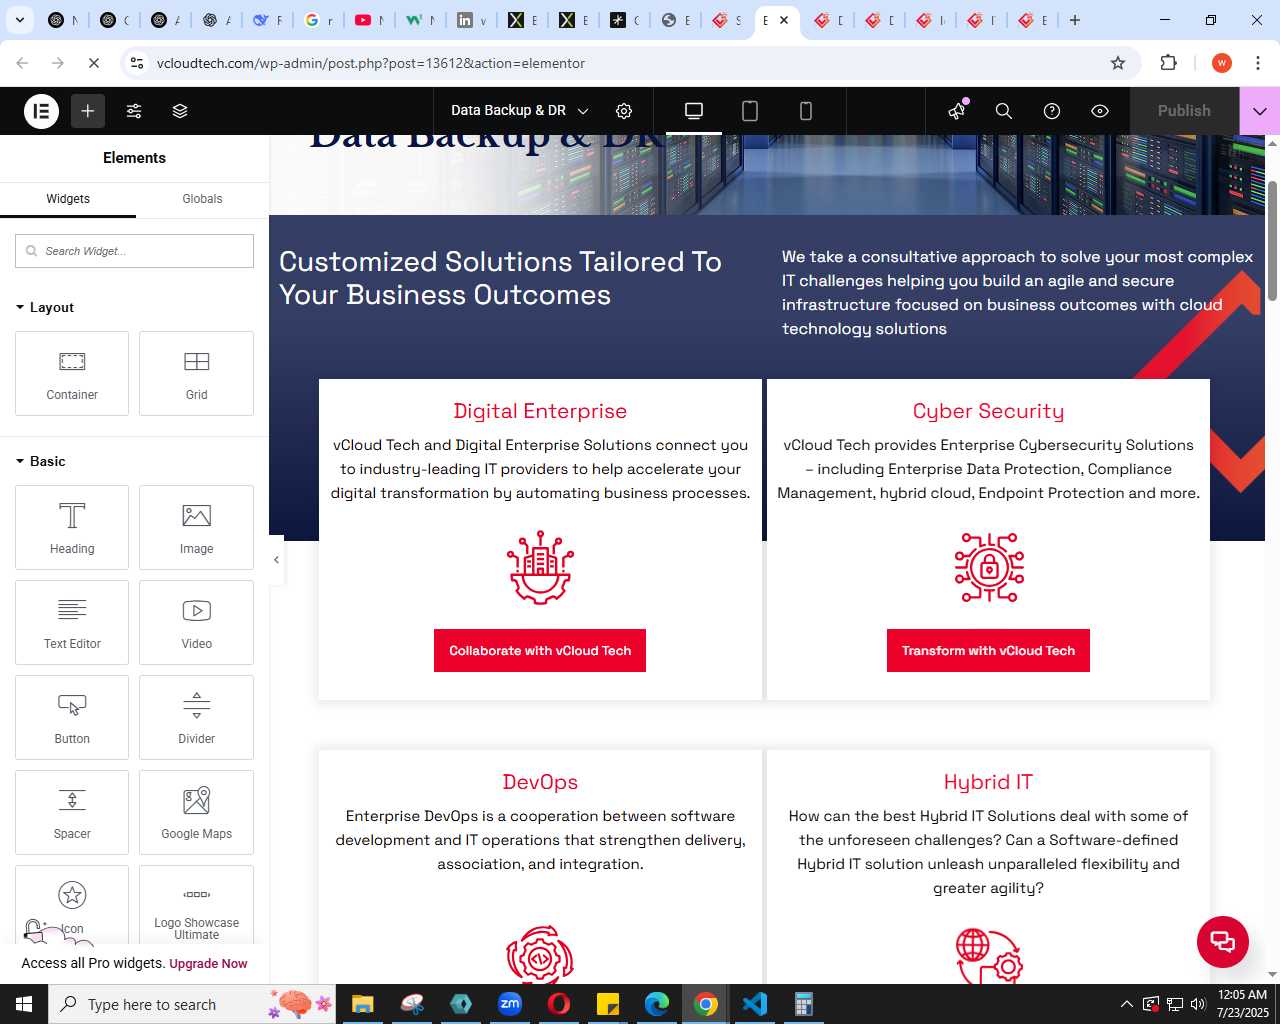Select the Heading widget
Screen dimensions: 1280x1024
[72, 527]
